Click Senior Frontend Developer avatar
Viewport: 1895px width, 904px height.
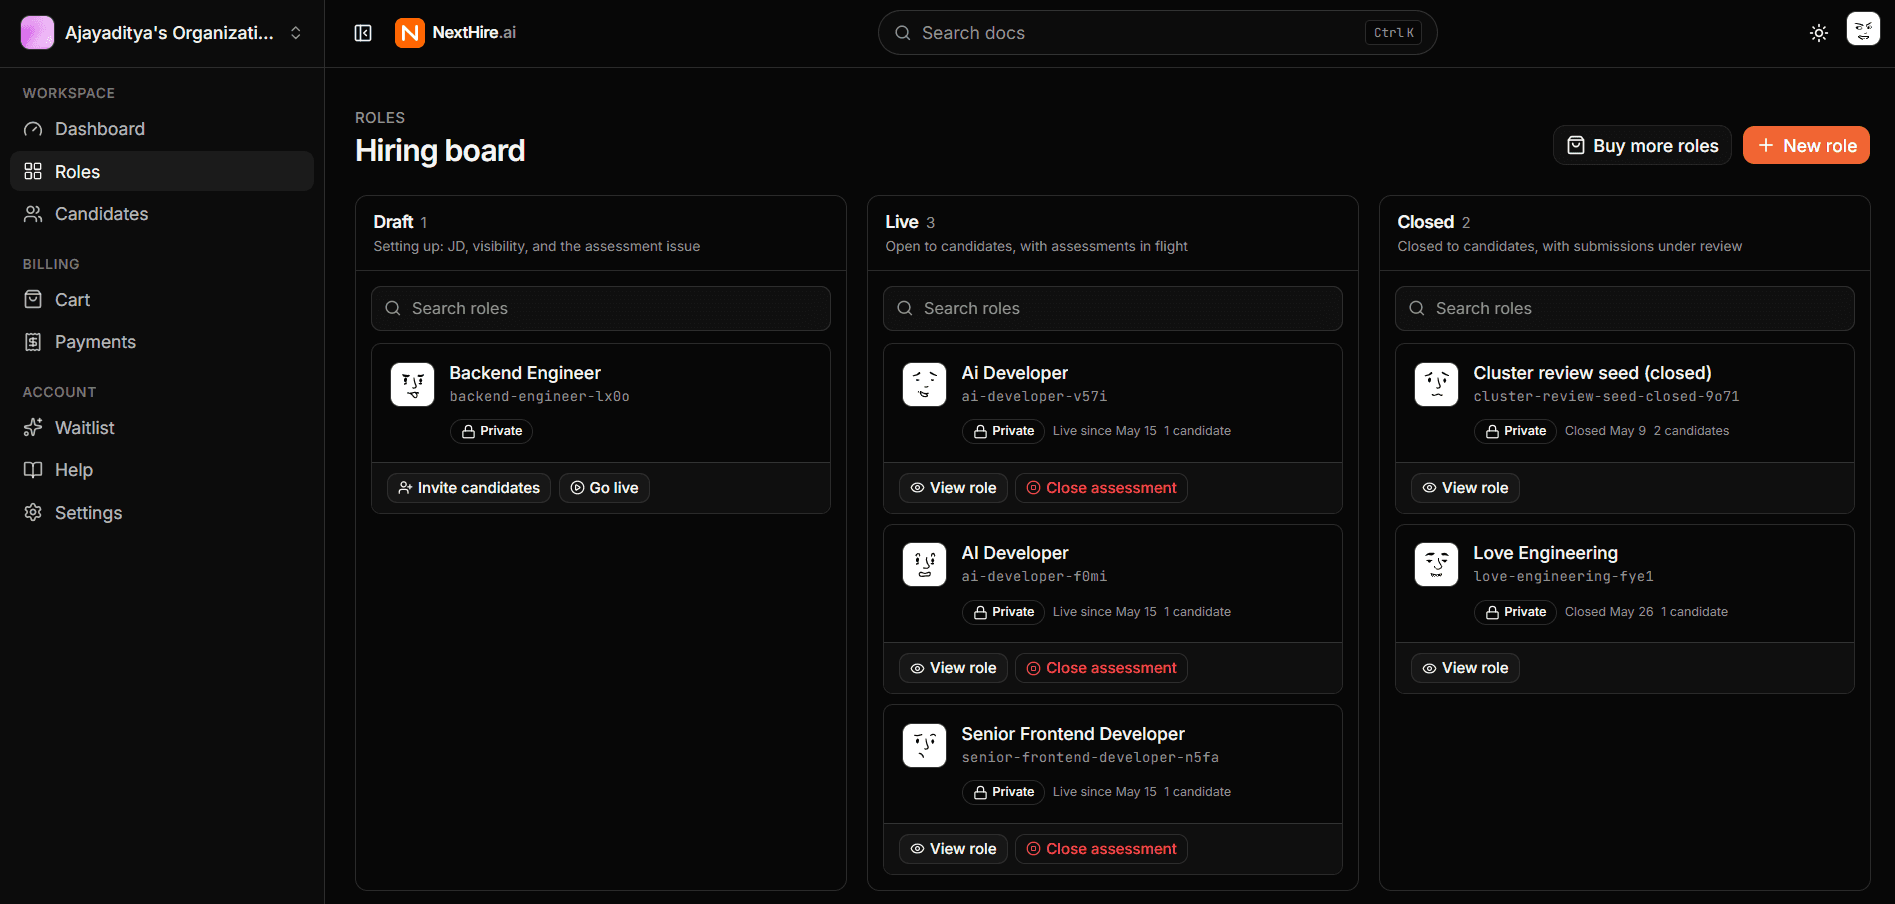pos(924,745)
